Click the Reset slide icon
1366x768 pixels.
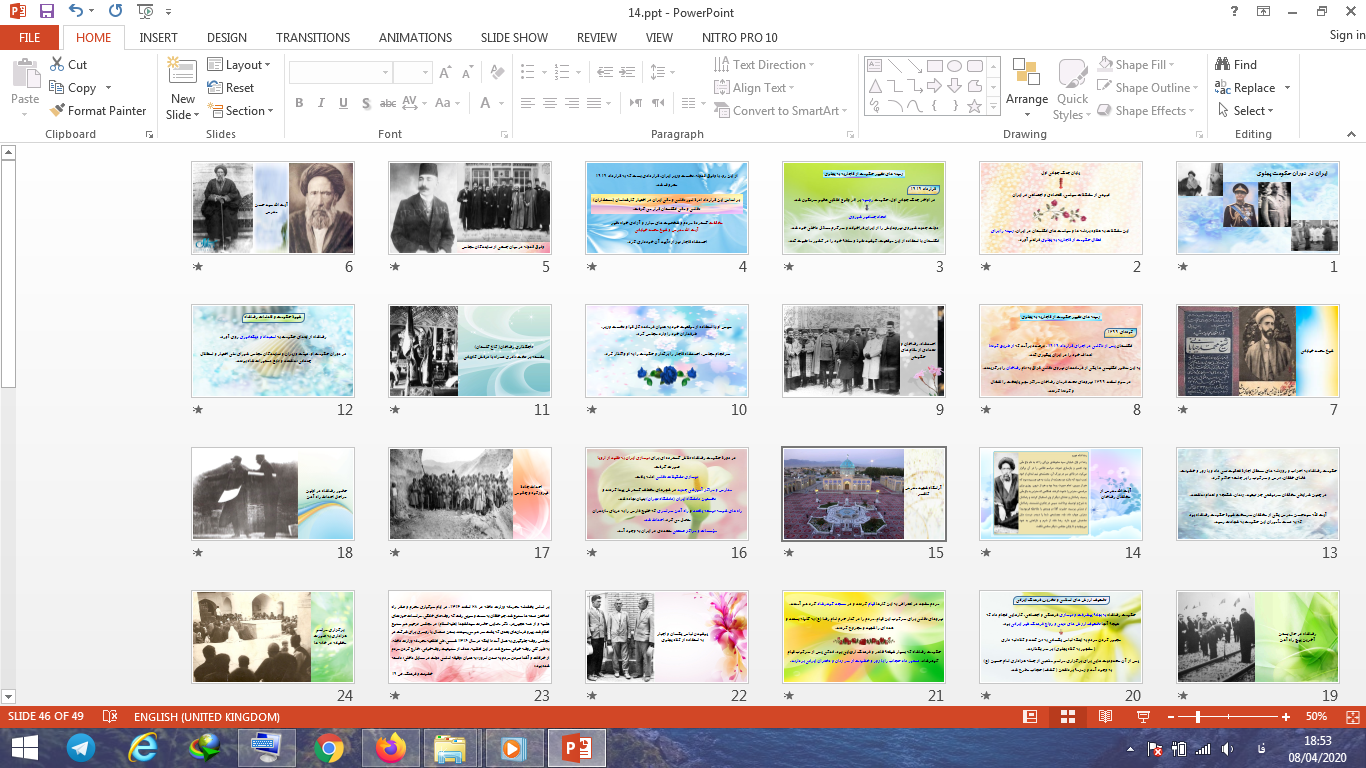tap(216, 88)
